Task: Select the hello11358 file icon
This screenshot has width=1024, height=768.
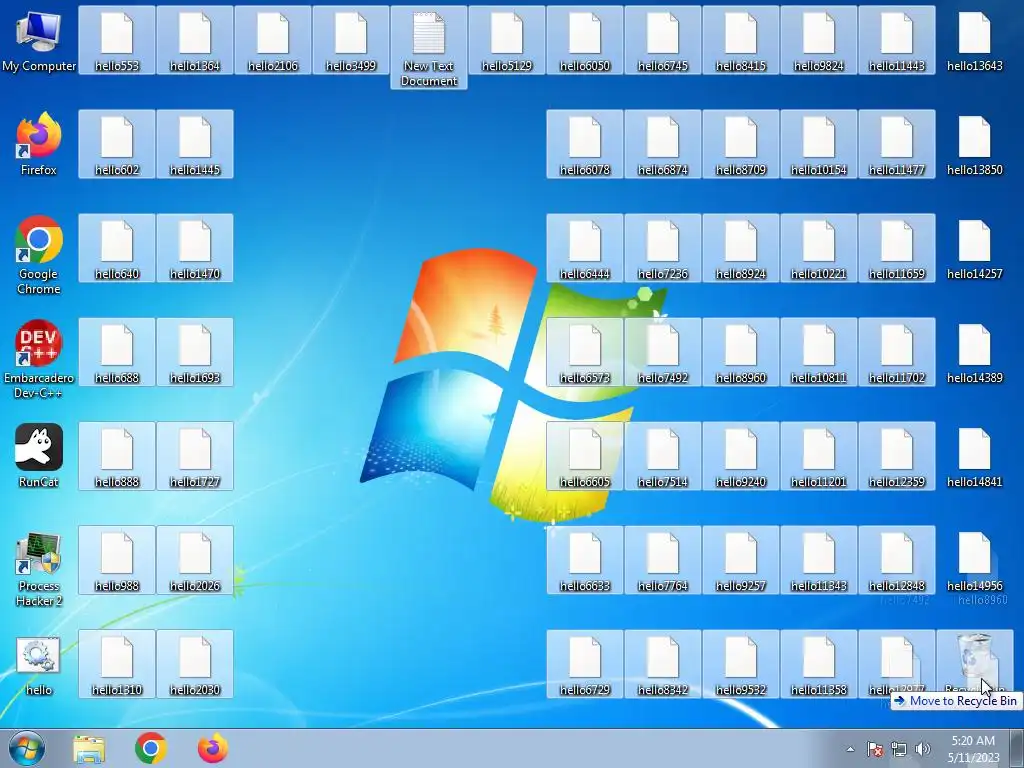Action: pyautogui.click(x=819, y=664)
